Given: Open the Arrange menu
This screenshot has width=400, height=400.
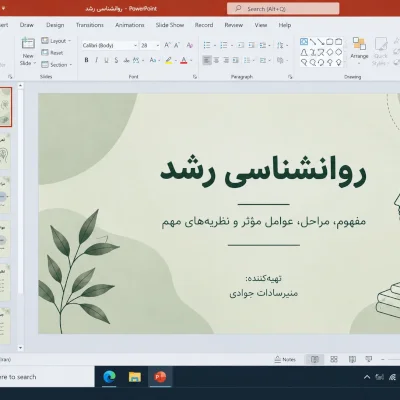Looking at the screenshot, I should [x=359, y=51].
